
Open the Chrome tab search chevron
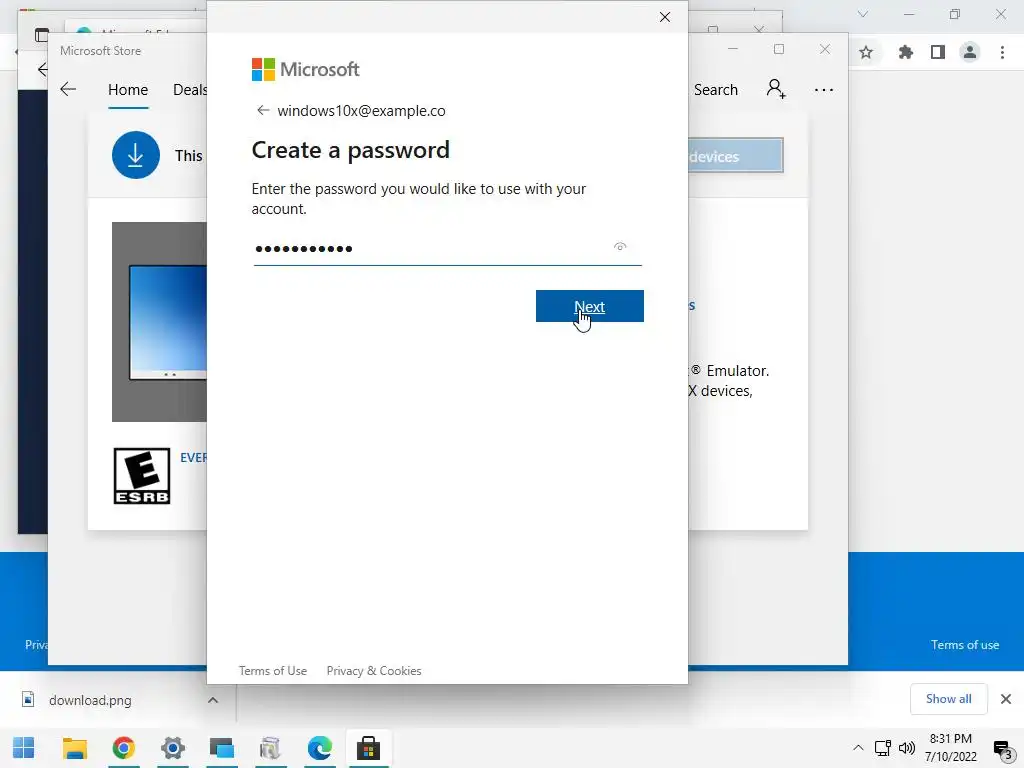tap(863, 14)
